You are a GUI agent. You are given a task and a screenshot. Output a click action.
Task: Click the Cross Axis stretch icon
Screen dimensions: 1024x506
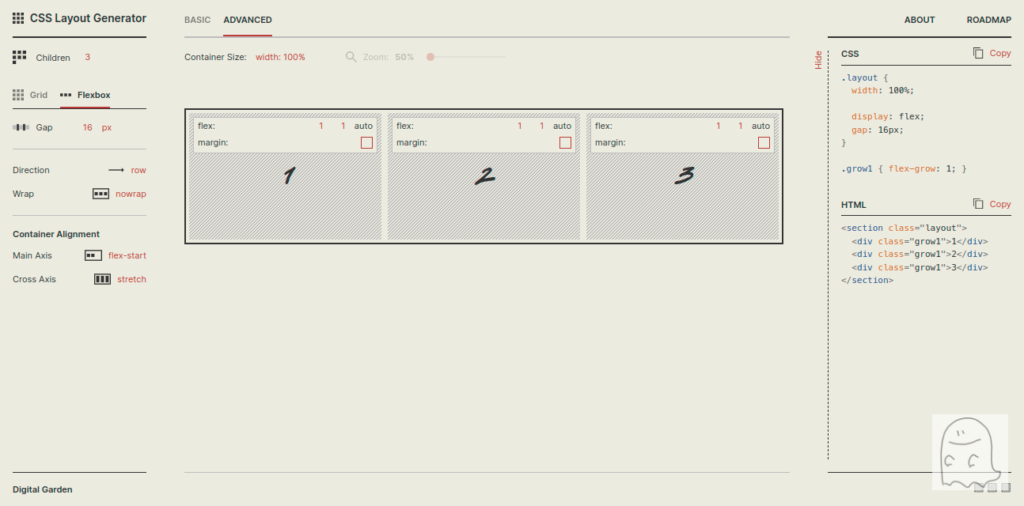[103, 279]
